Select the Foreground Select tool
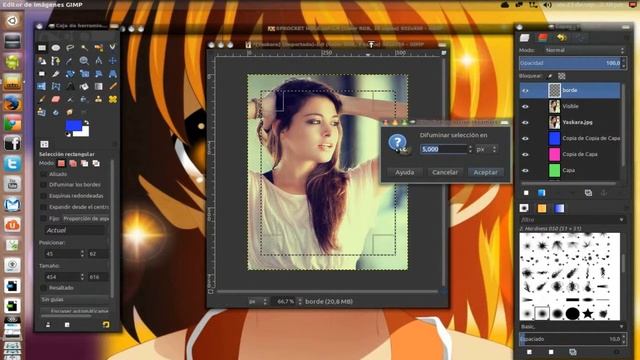Image resolution: width=640 pixels, height=360 pixels. tap(42, 61)
